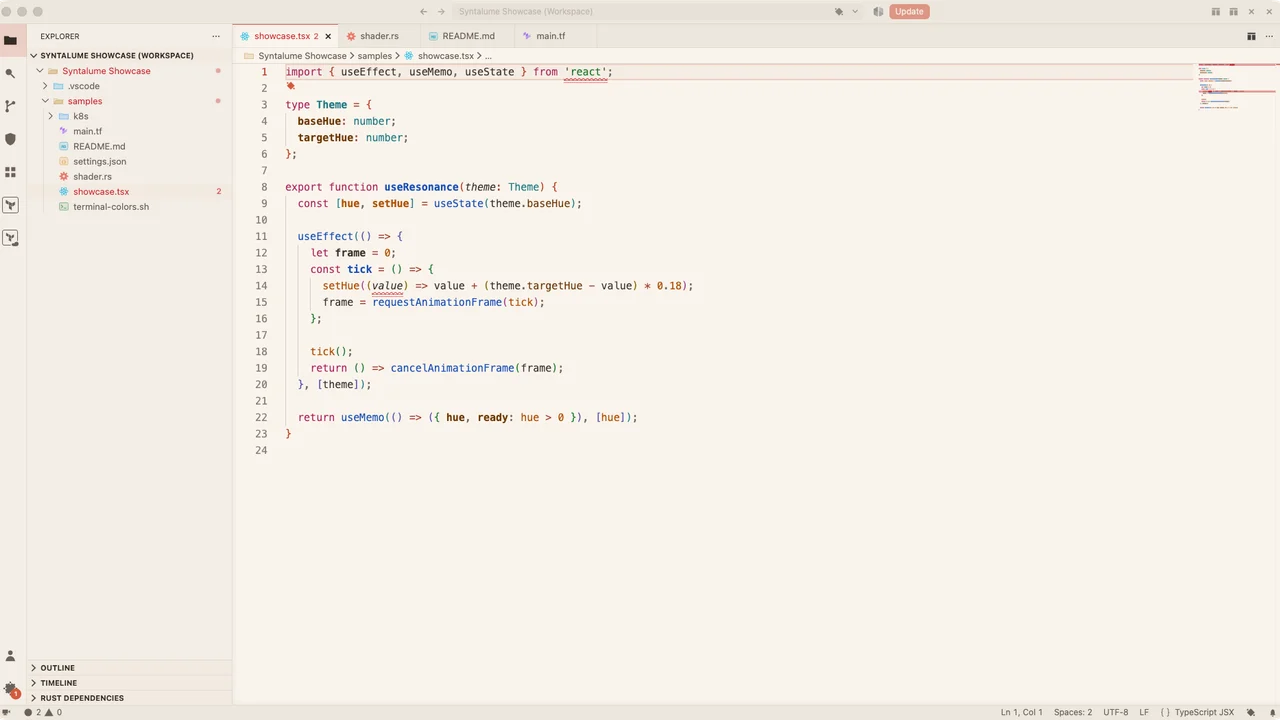This screenshot has height=720, width=1280.
Task: Open the Explorer view in activity bar
Action: tap(10, 40)
